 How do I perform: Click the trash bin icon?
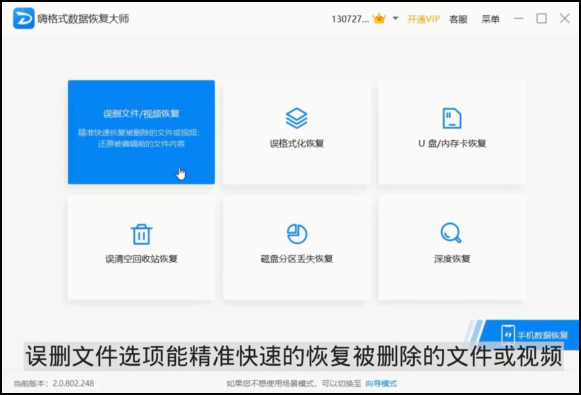click(x=142, y=234)
